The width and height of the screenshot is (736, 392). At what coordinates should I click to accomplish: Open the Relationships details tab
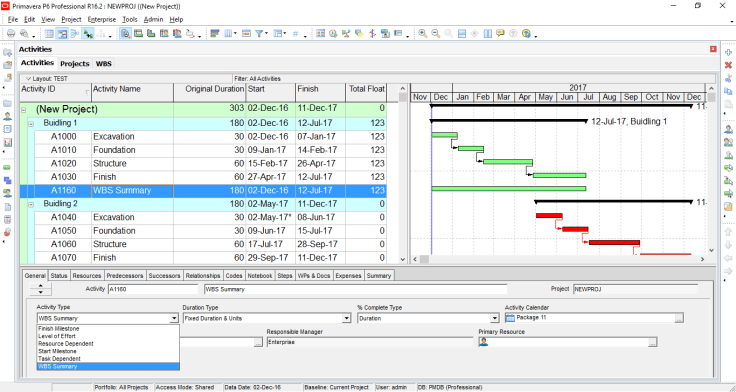point(203,276)
